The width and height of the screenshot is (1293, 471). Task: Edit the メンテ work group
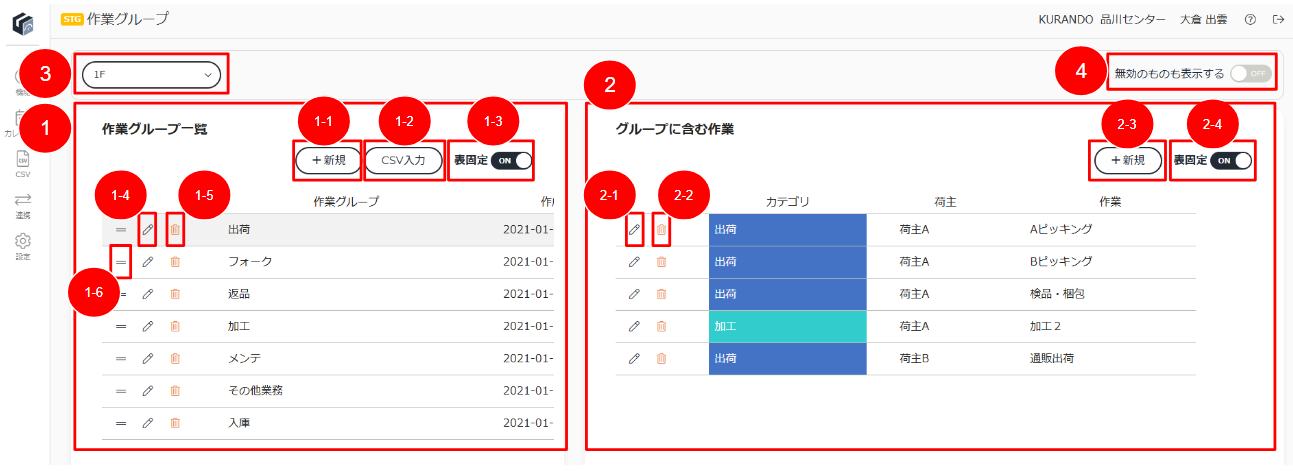tap(148, 358)
